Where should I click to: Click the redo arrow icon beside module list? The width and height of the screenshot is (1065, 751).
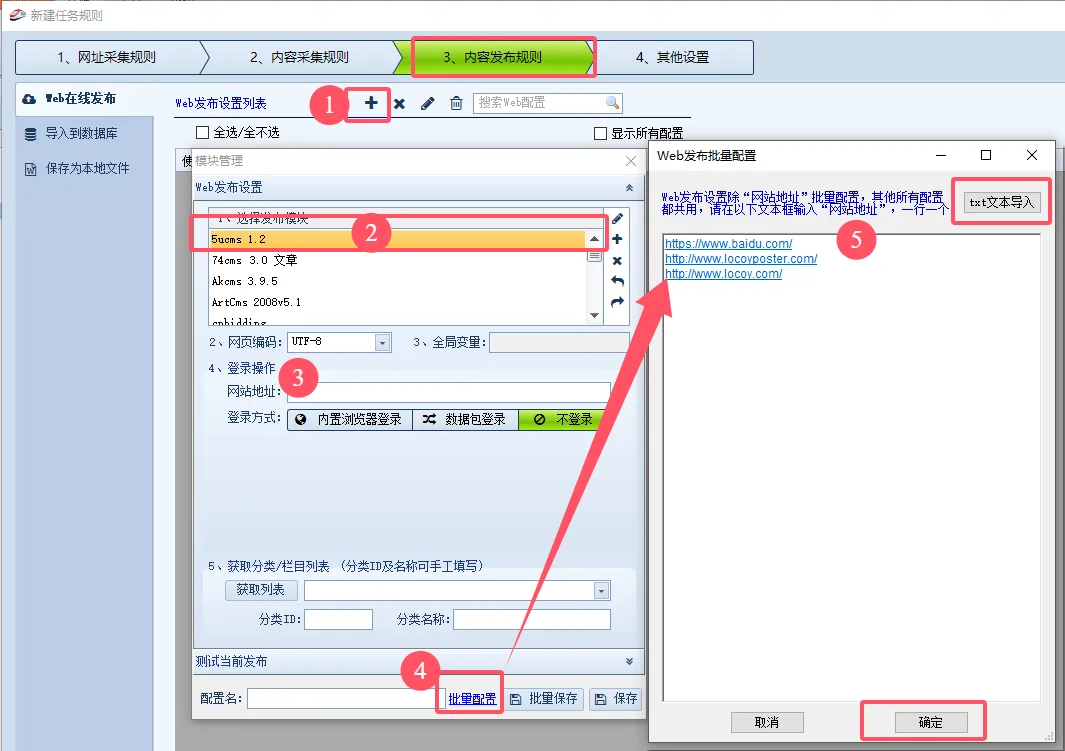(x=617, y=302)
